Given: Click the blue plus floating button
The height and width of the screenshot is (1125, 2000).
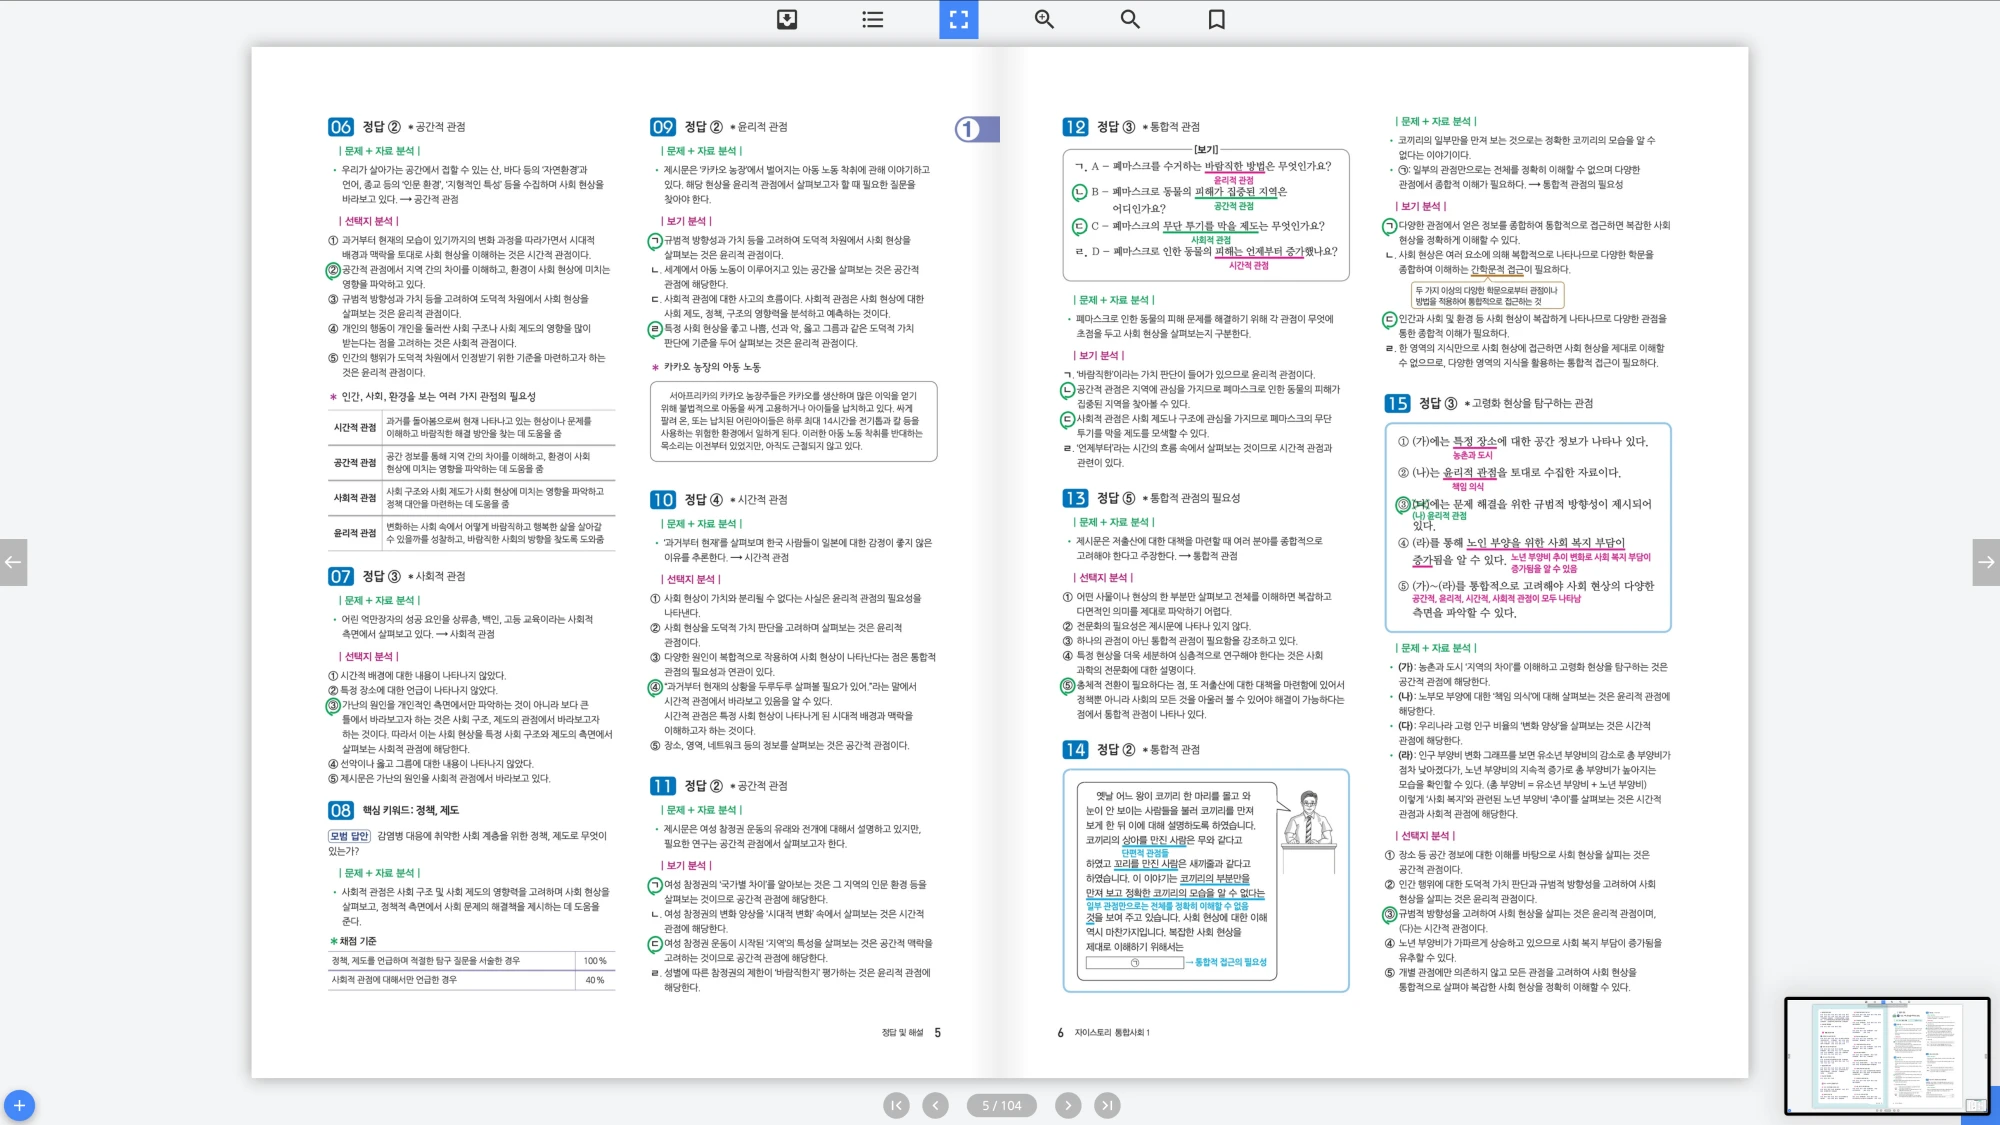Looking at the screenshot, I should (19, 1105).
